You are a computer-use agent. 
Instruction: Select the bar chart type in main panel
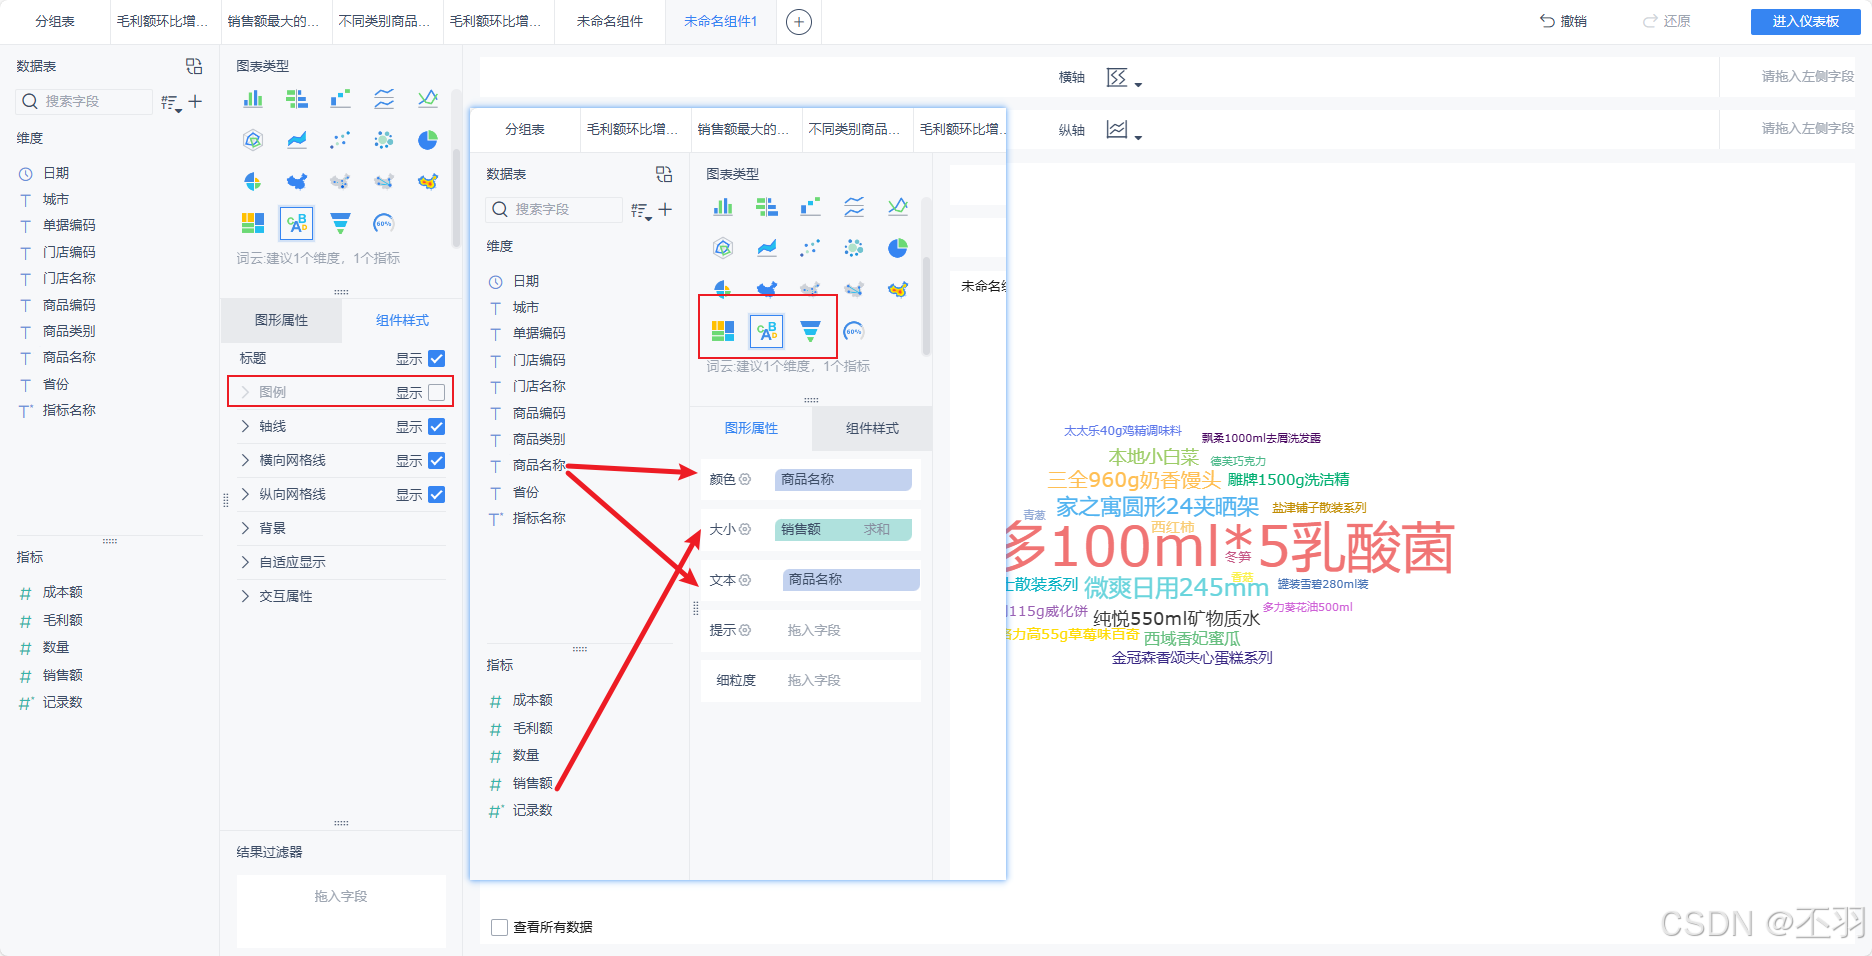click(253, 98)
